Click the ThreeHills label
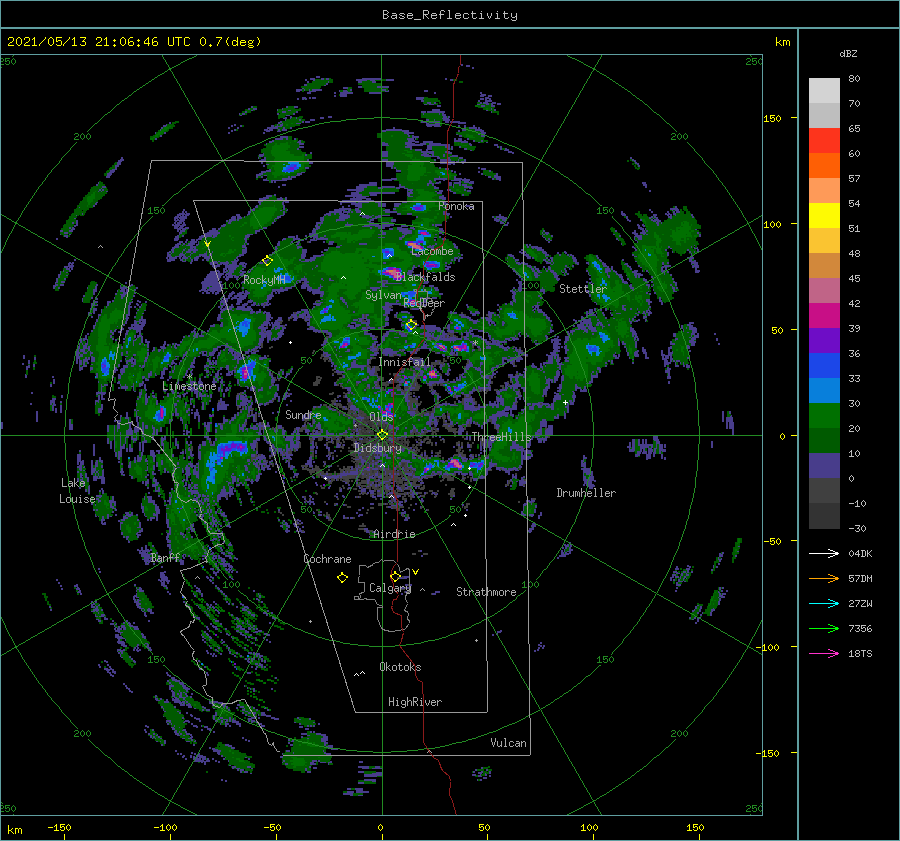Image resolution: width=900 pixels, height=841 pixels. coord(502,437)
